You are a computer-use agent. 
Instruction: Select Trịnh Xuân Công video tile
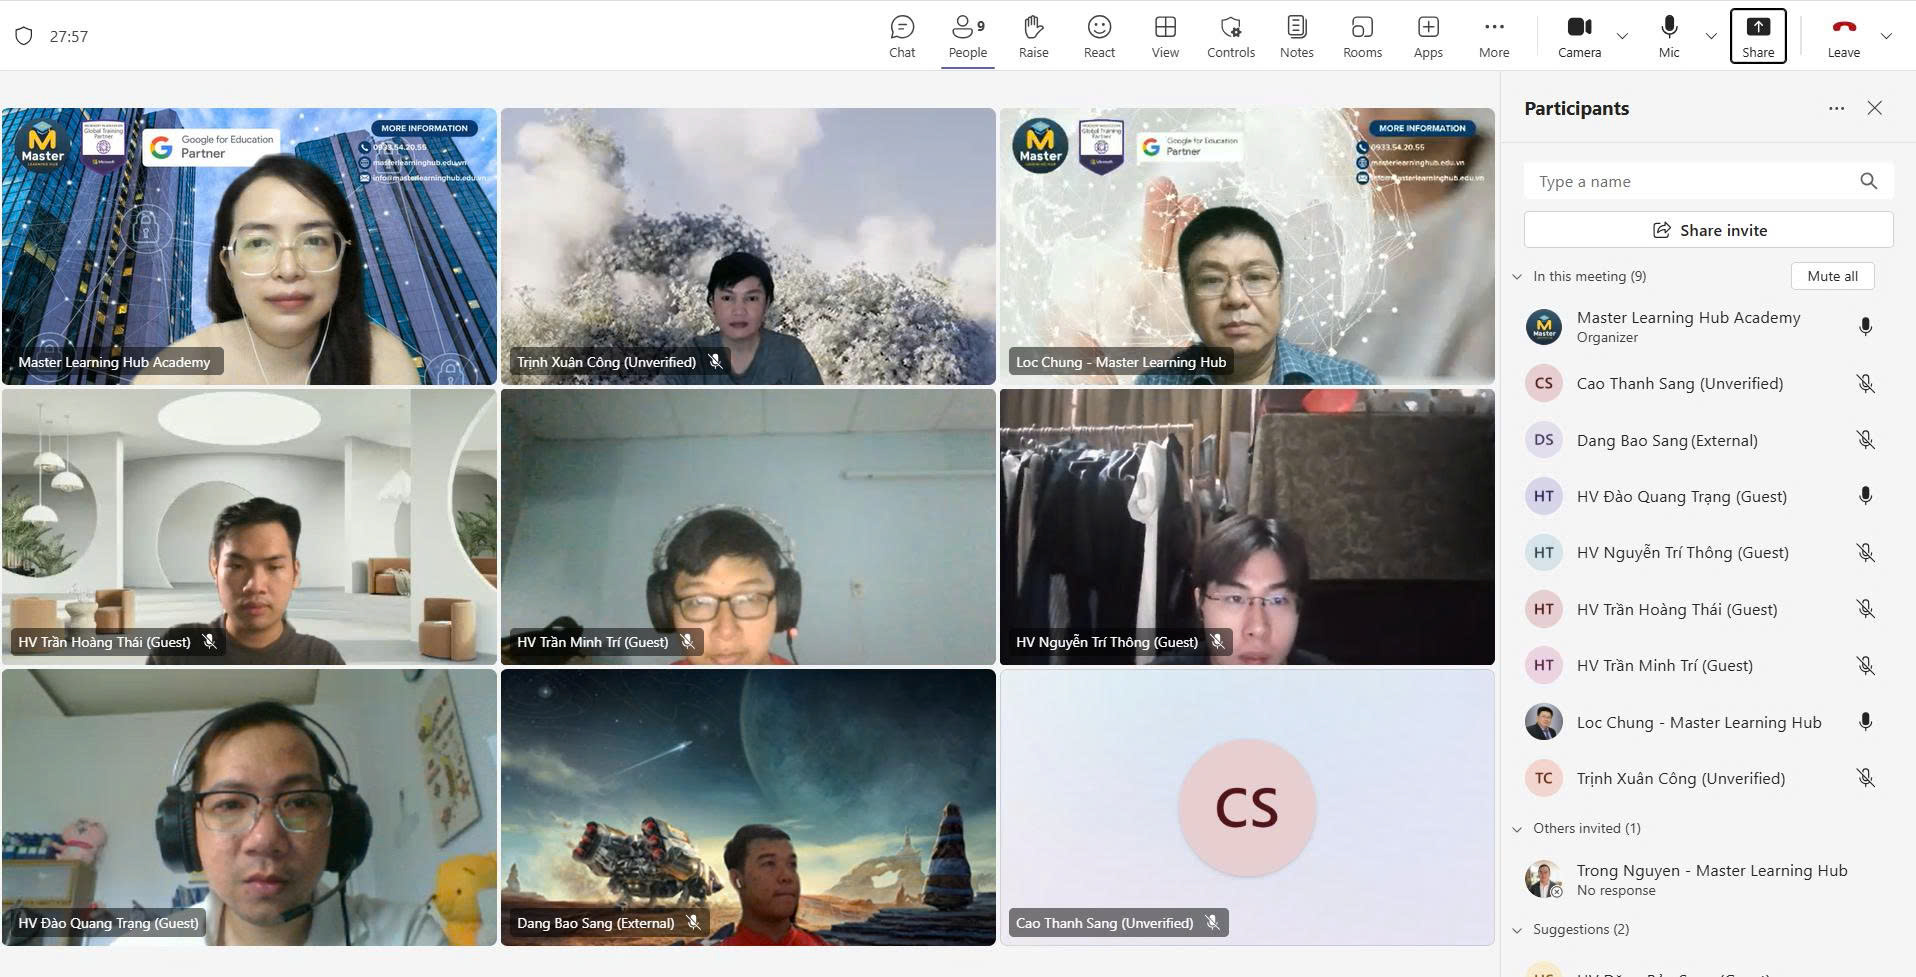pos(748,246)
